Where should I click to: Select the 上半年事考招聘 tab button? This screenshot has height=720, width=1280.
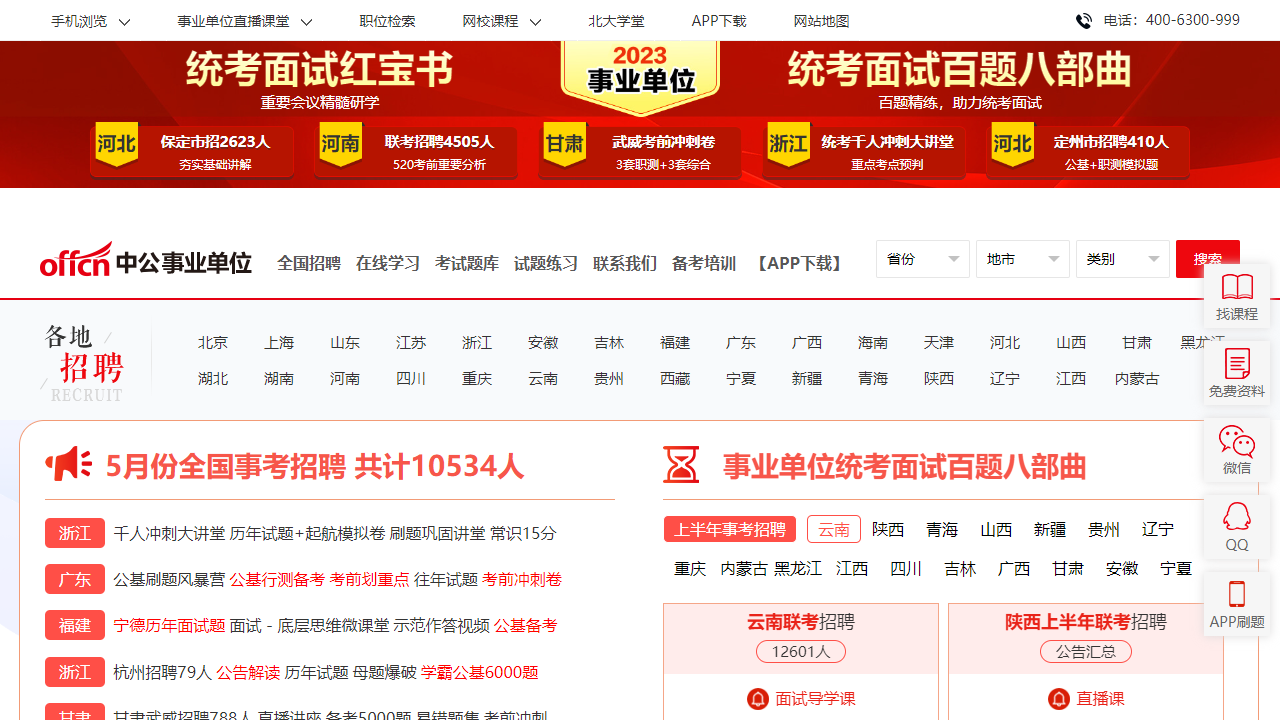point(730,529)
